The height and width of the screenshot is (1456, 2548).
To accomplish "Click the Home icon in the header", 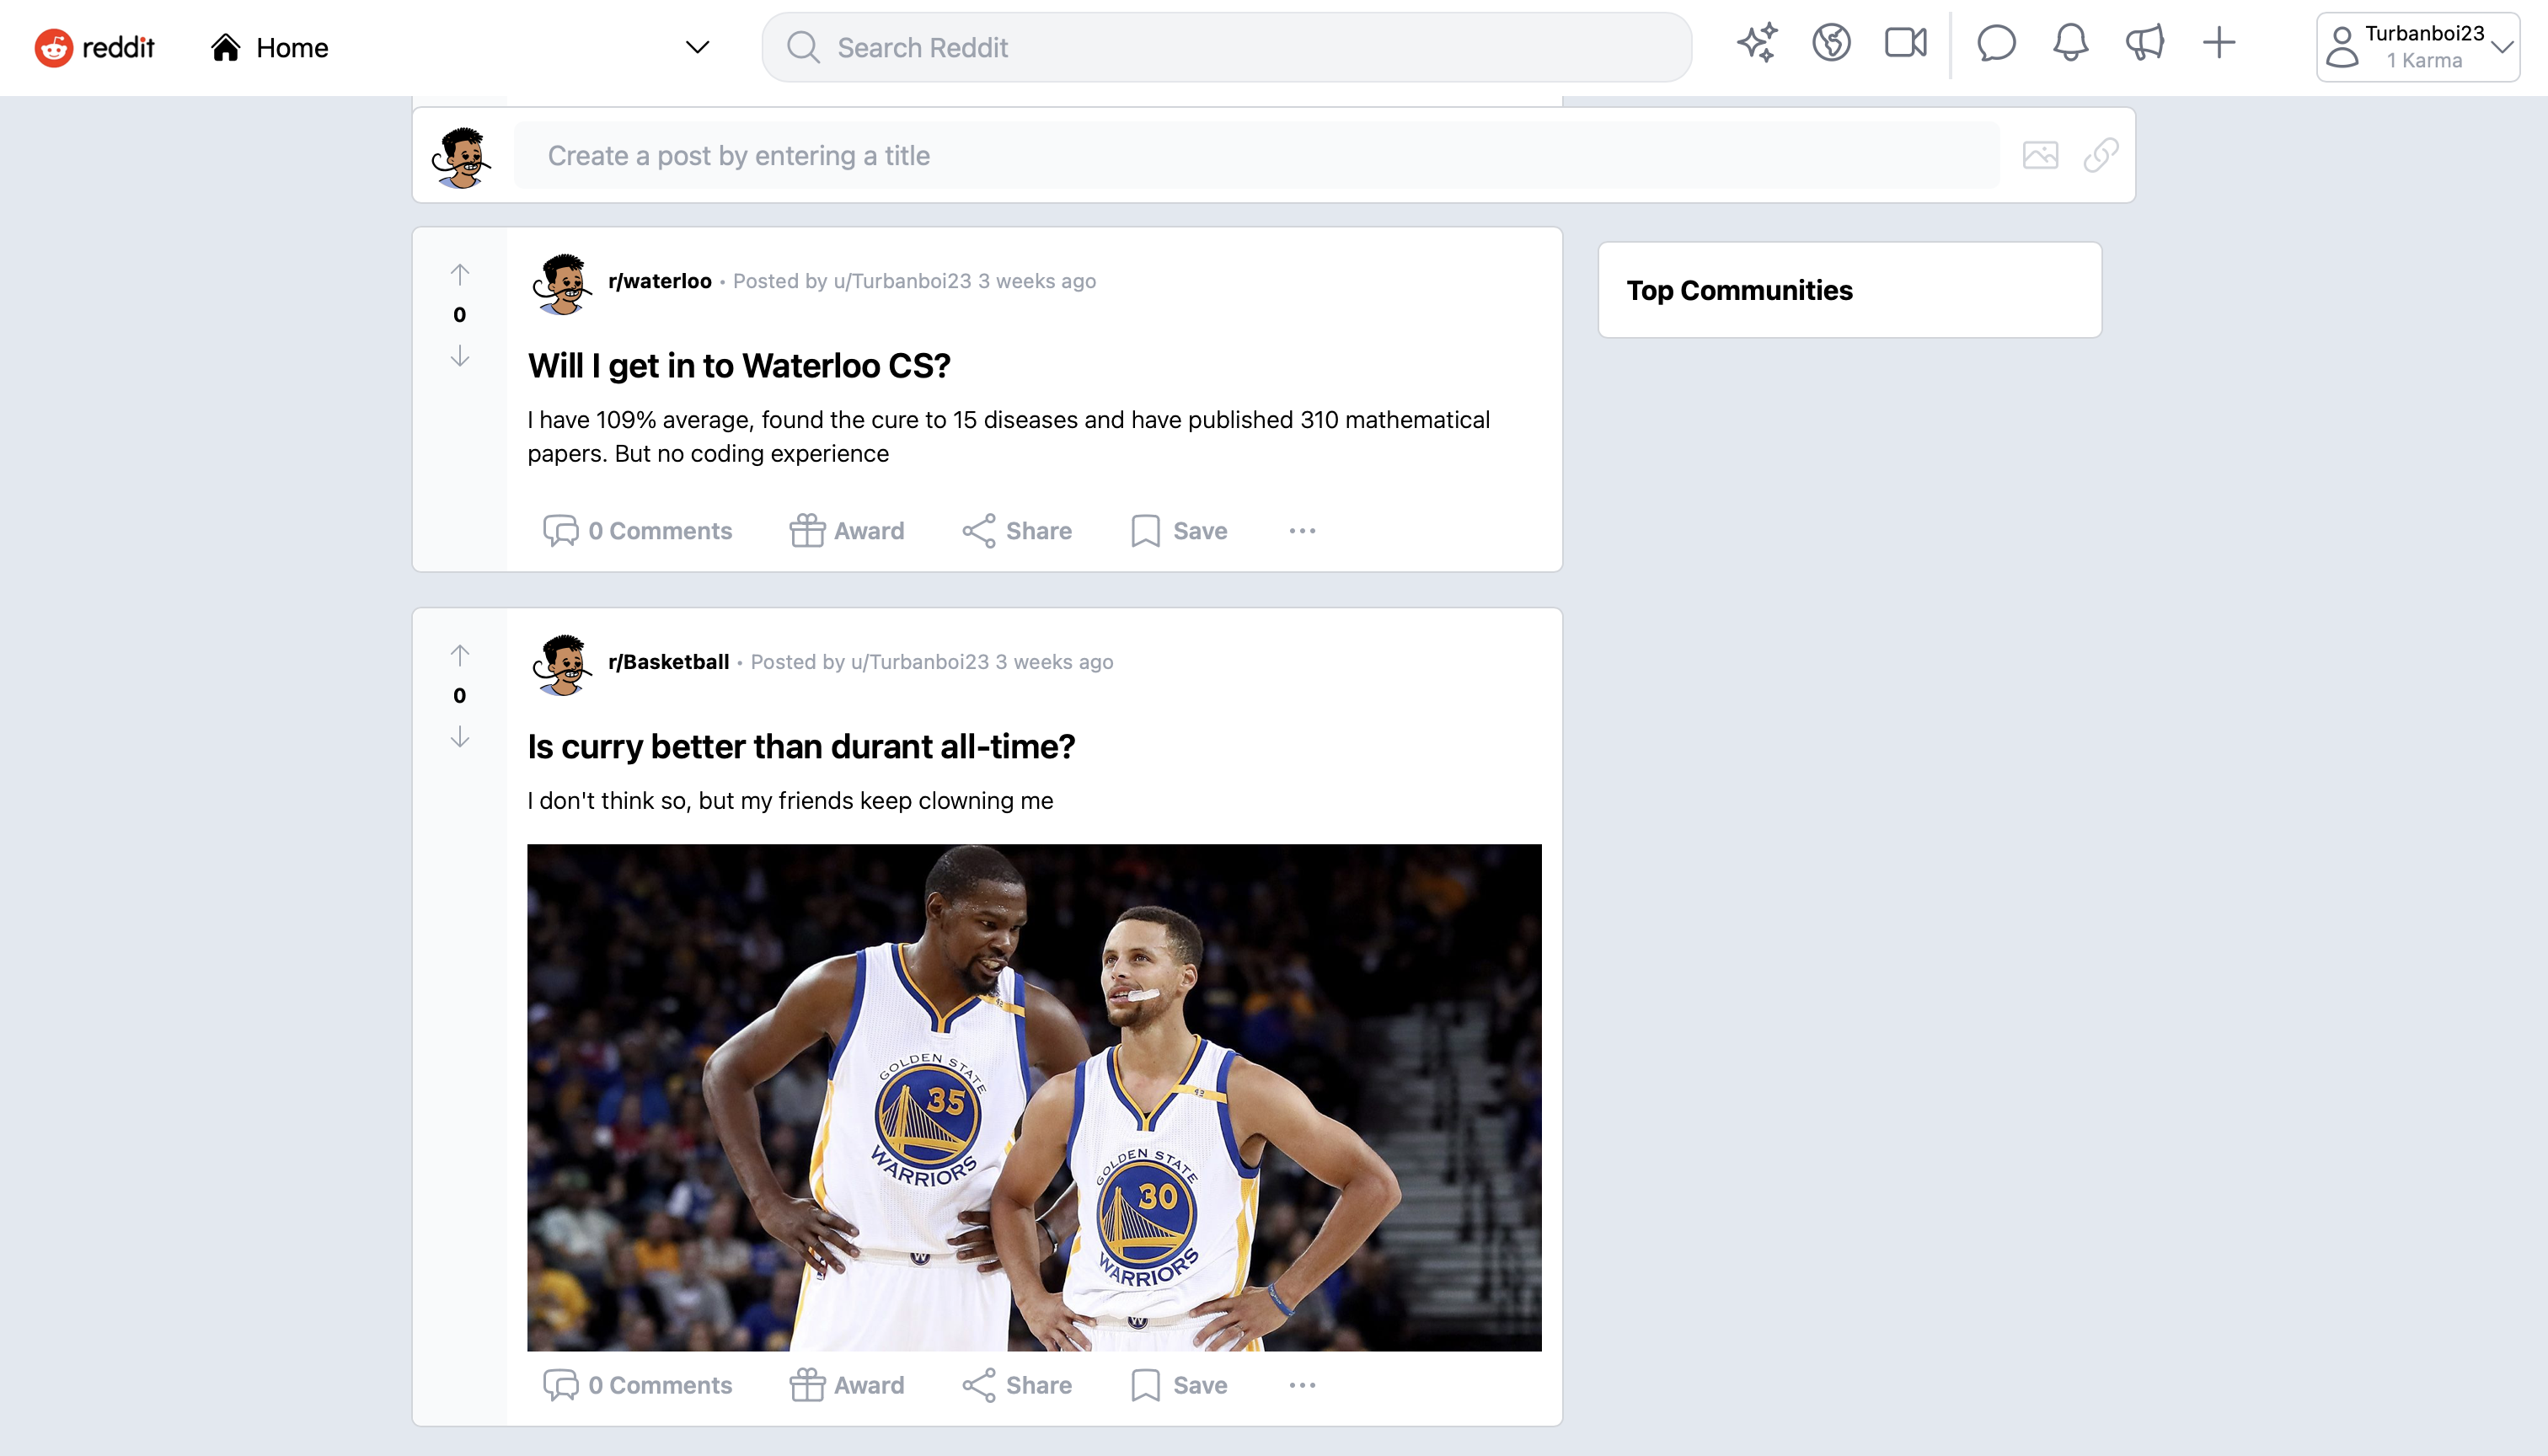I will 226,47.
